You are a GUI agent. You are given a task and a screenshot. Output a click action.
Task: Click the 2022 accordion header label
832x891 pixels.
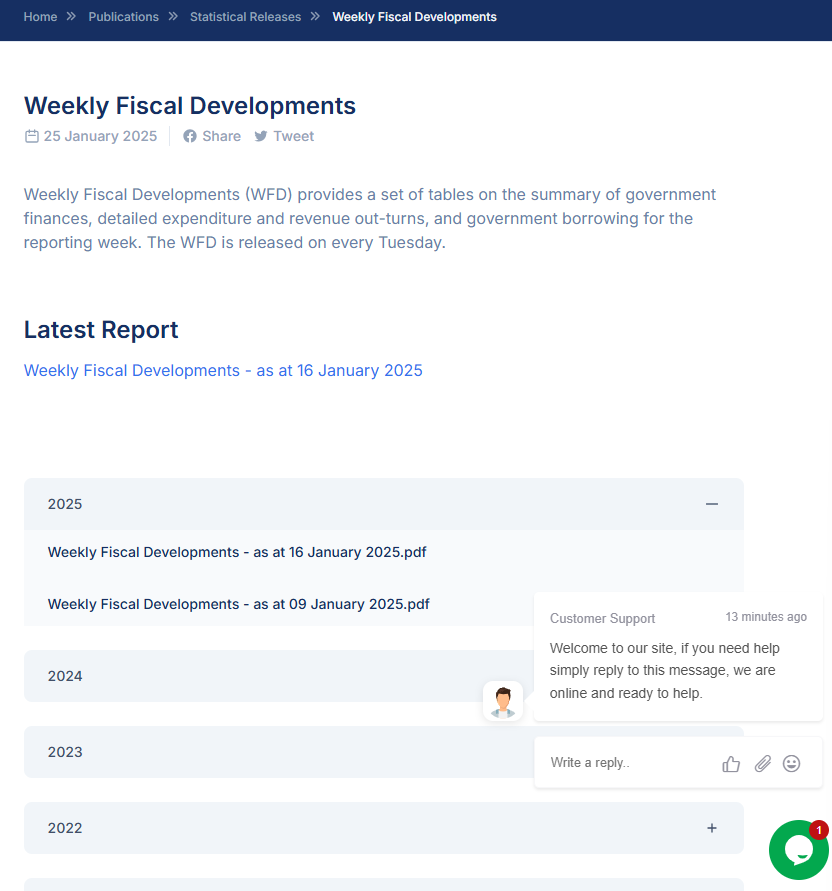(x=65, y=828)
